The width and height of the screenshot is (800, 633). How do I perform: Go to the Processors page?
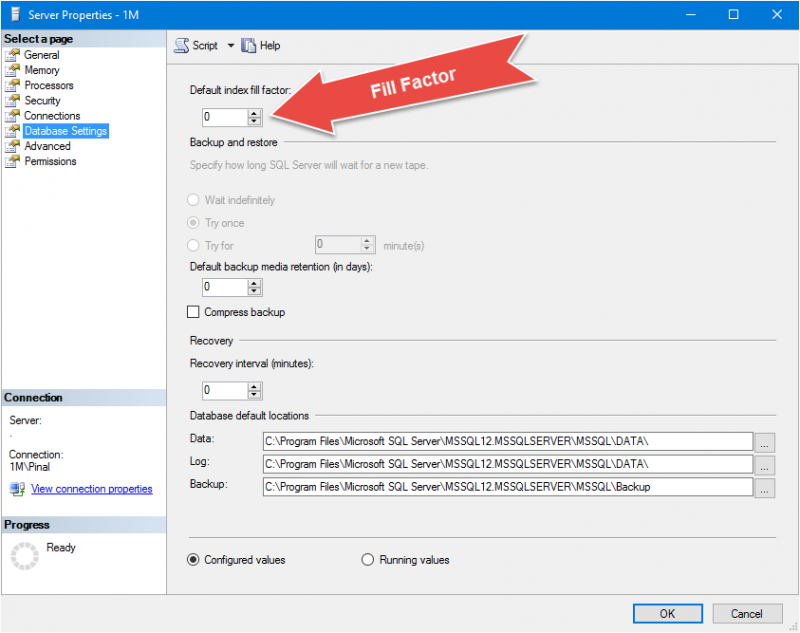(48, 85)
